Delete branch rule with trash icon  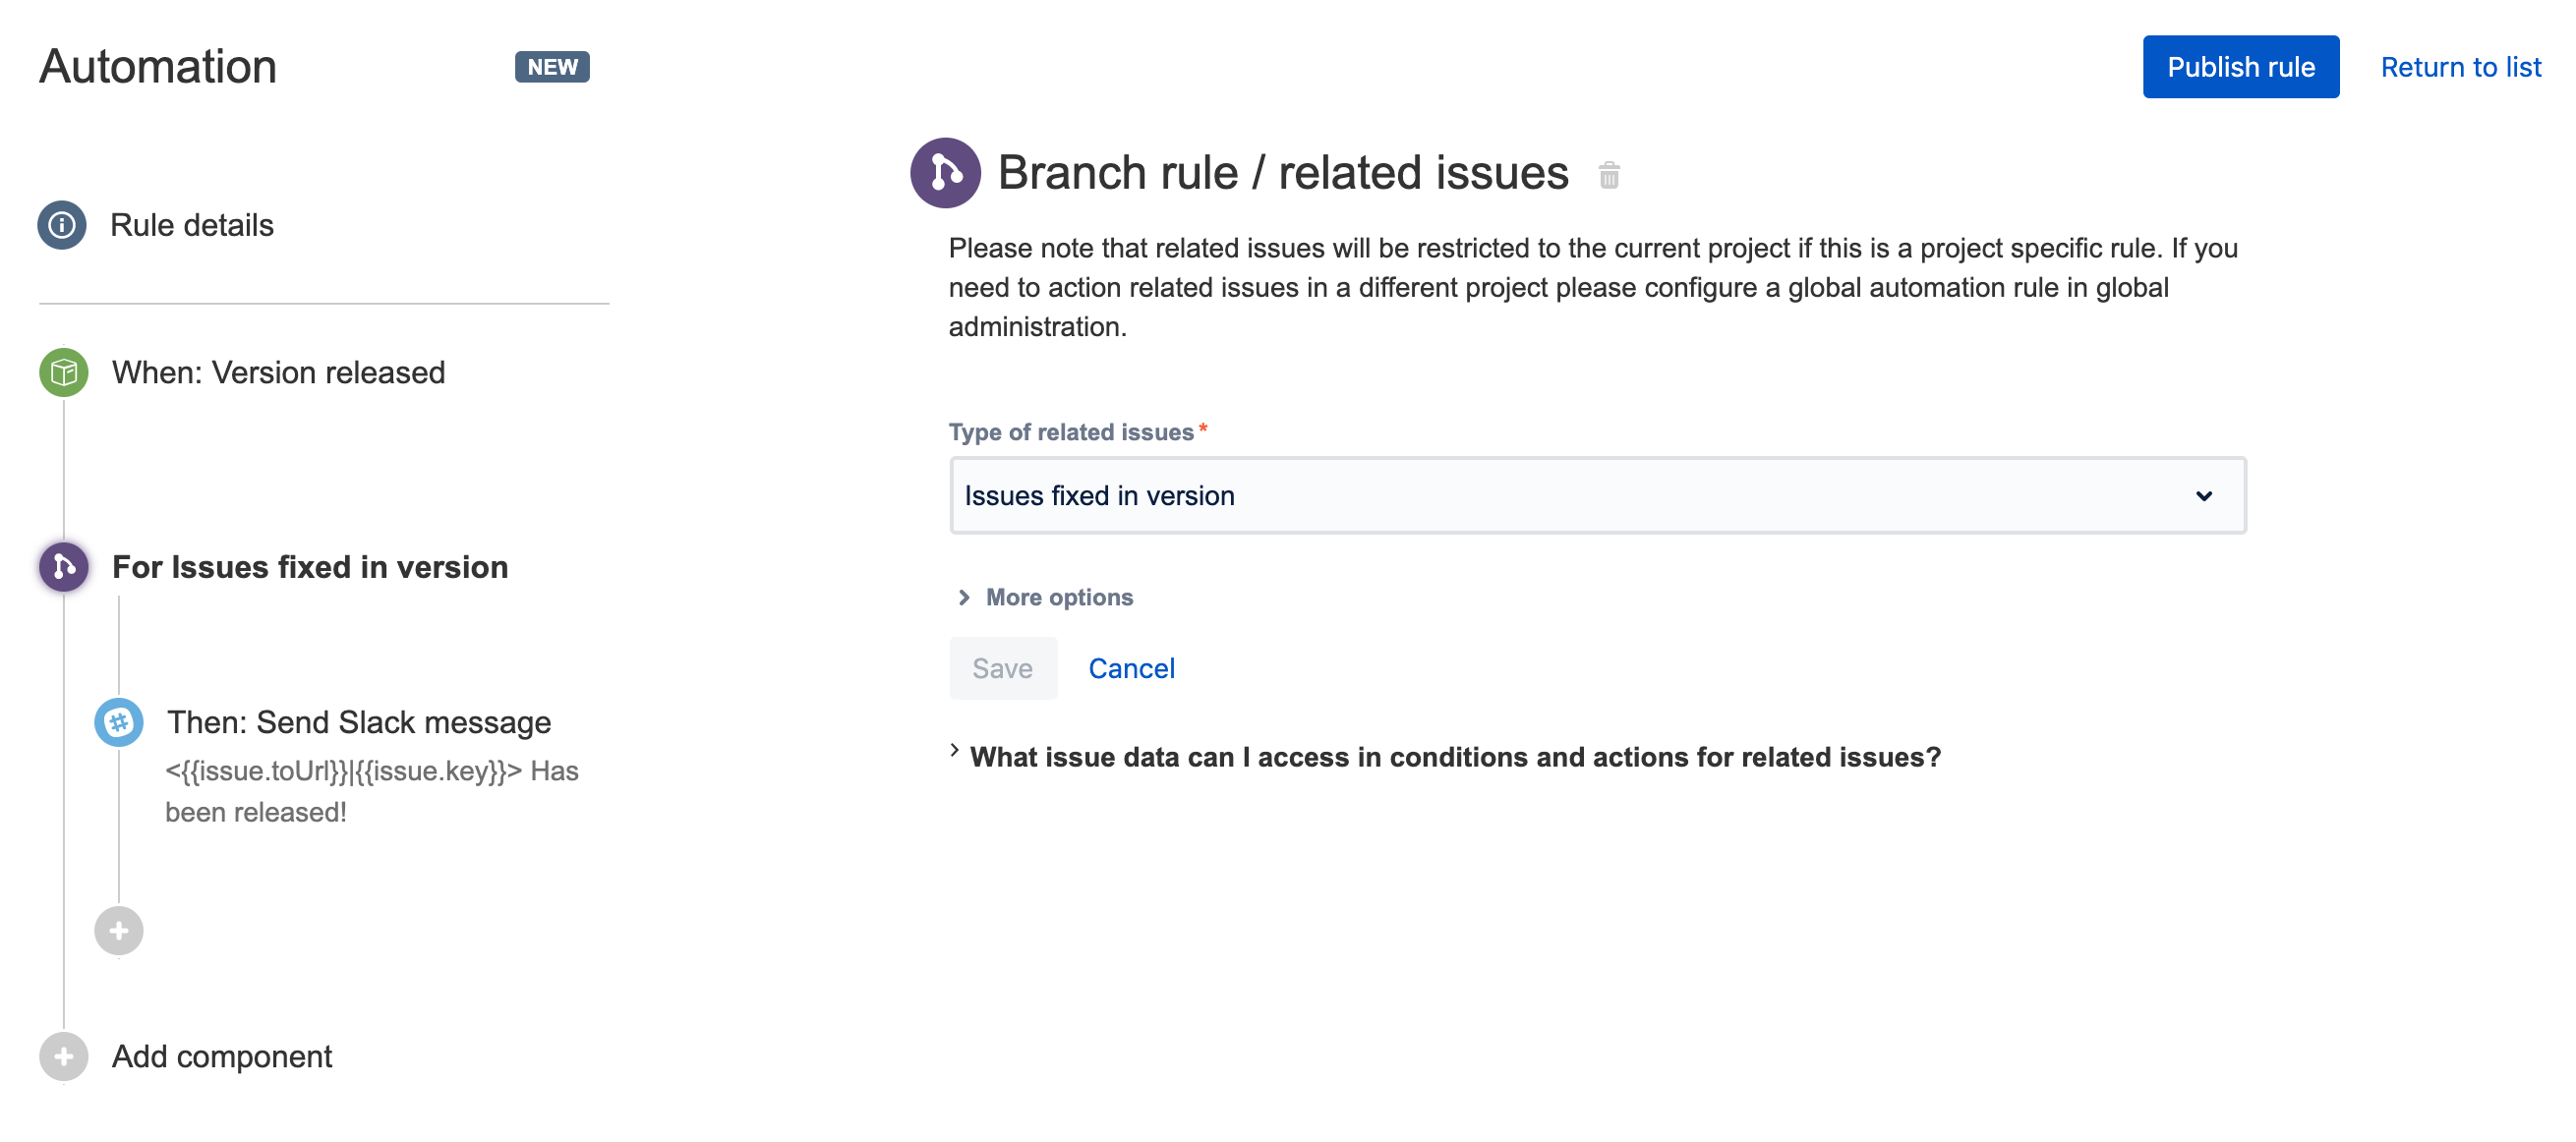pos(1608,176)
